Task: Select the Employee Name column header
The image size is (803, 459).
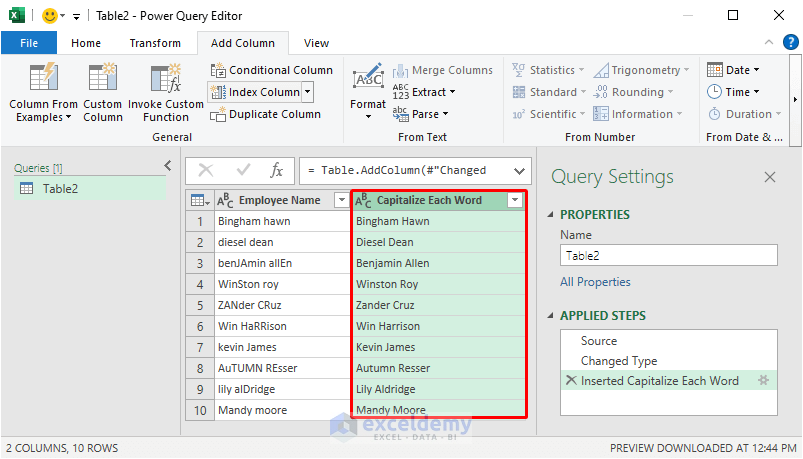Action: [282, 200]
